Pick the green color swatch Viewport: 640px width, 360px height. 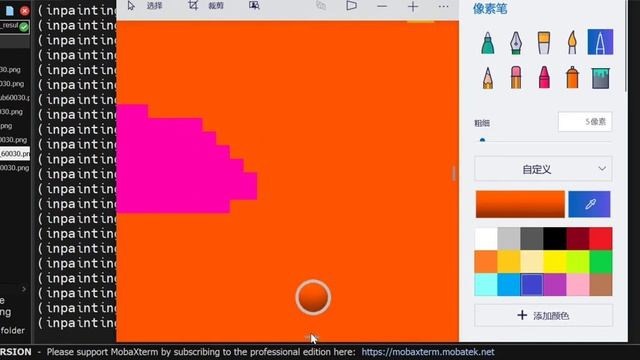click(x=600, y=262)
